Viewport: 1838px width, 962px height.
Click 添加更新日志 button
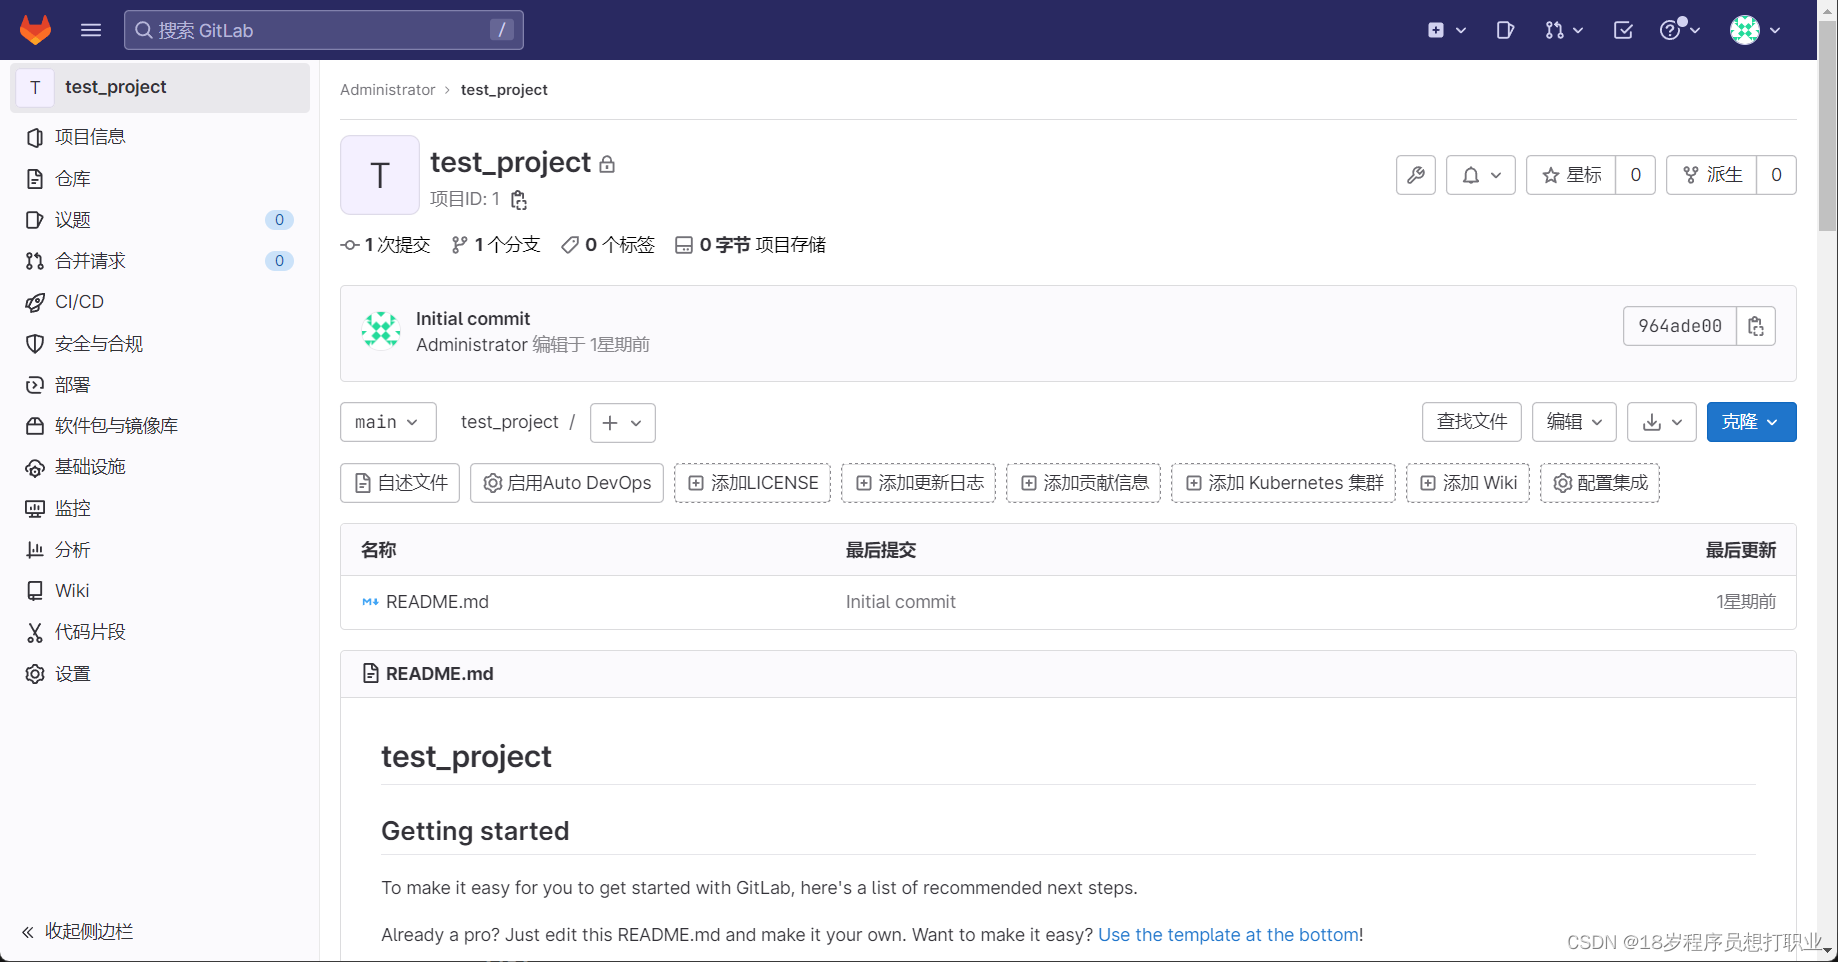tap(919, 483)
